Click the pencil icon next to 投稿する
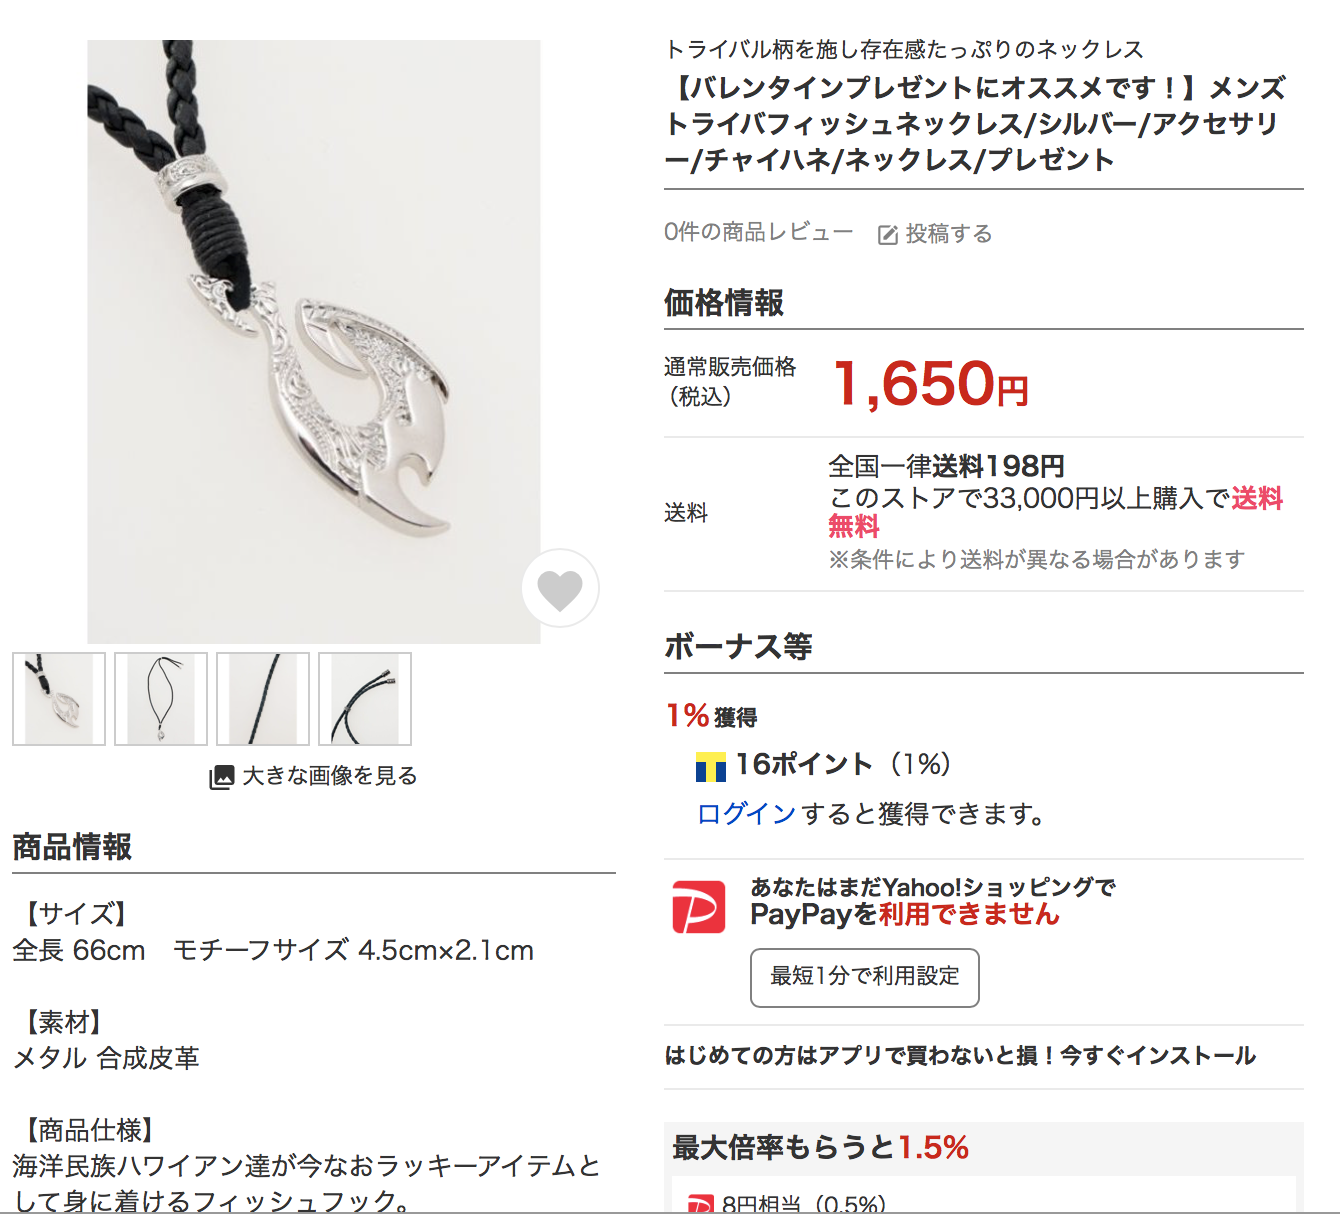This screenshot has height=1214, width=1340. [x=887, y=235]
